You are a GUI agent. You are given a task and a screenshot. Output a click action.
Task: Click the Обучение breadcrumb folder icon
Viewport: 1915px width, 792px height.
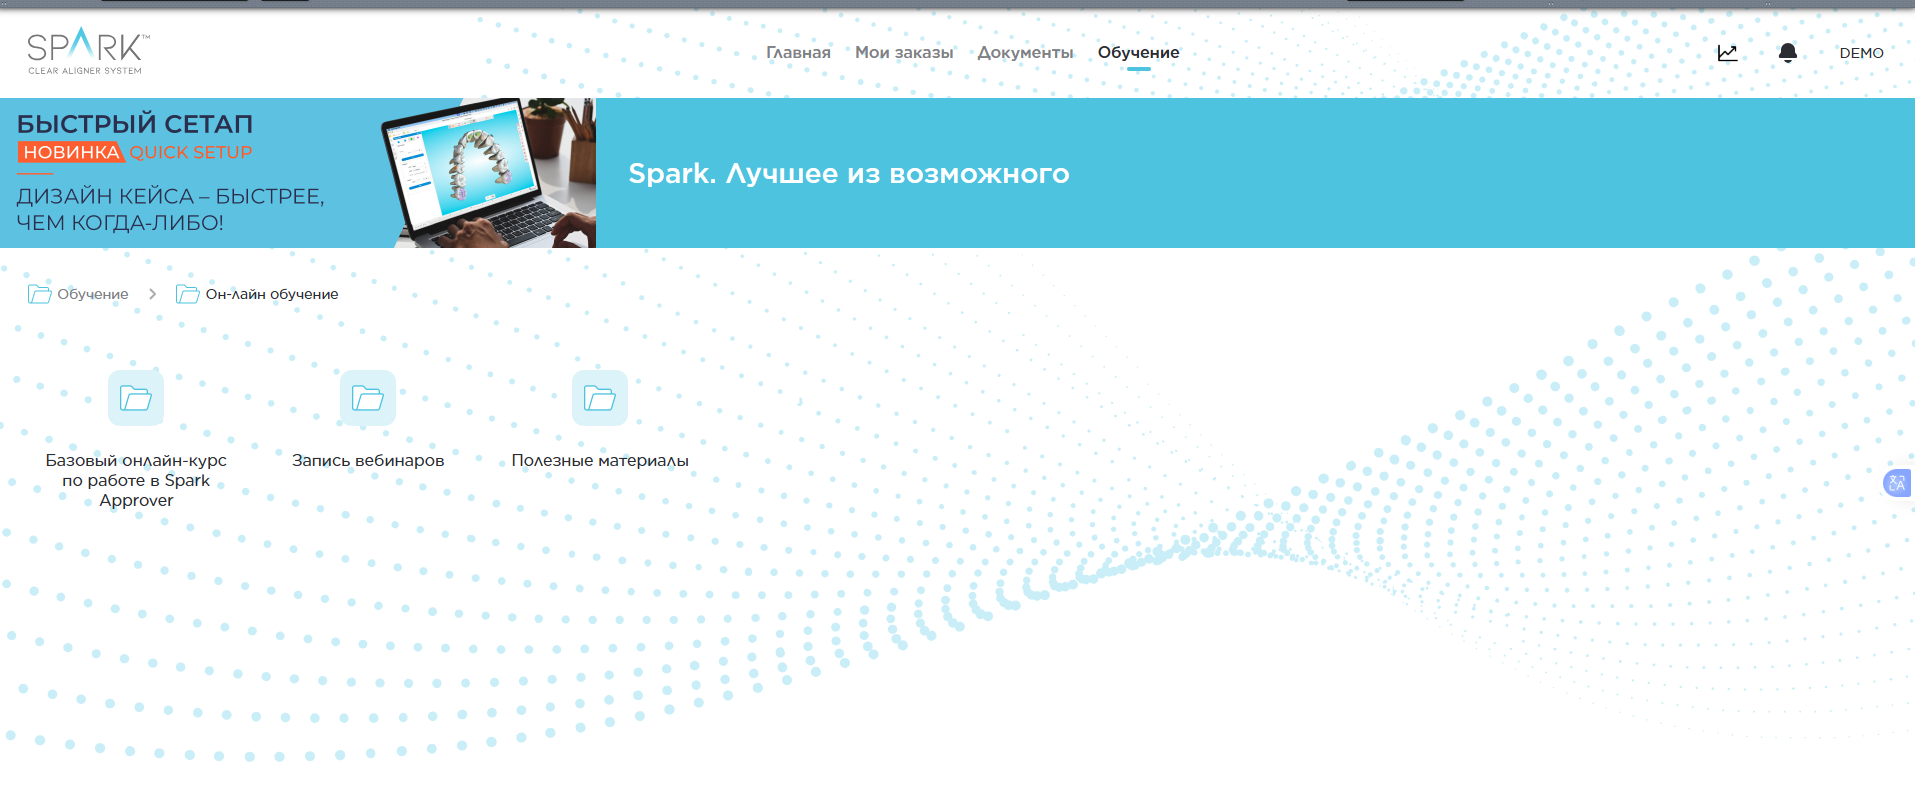pyautogui.click(x=39, y=294)
